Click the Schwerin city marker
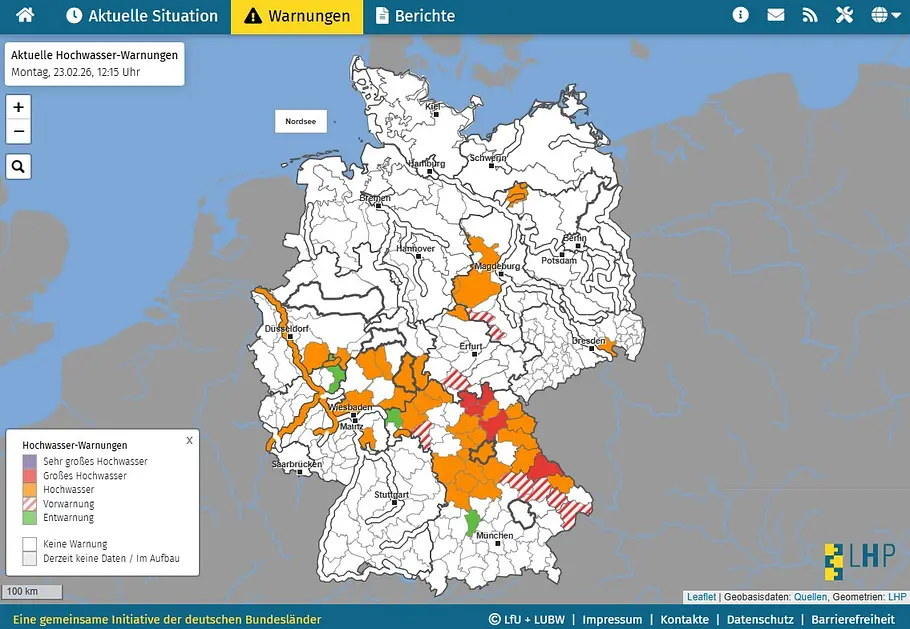 (x=492, y=166)
